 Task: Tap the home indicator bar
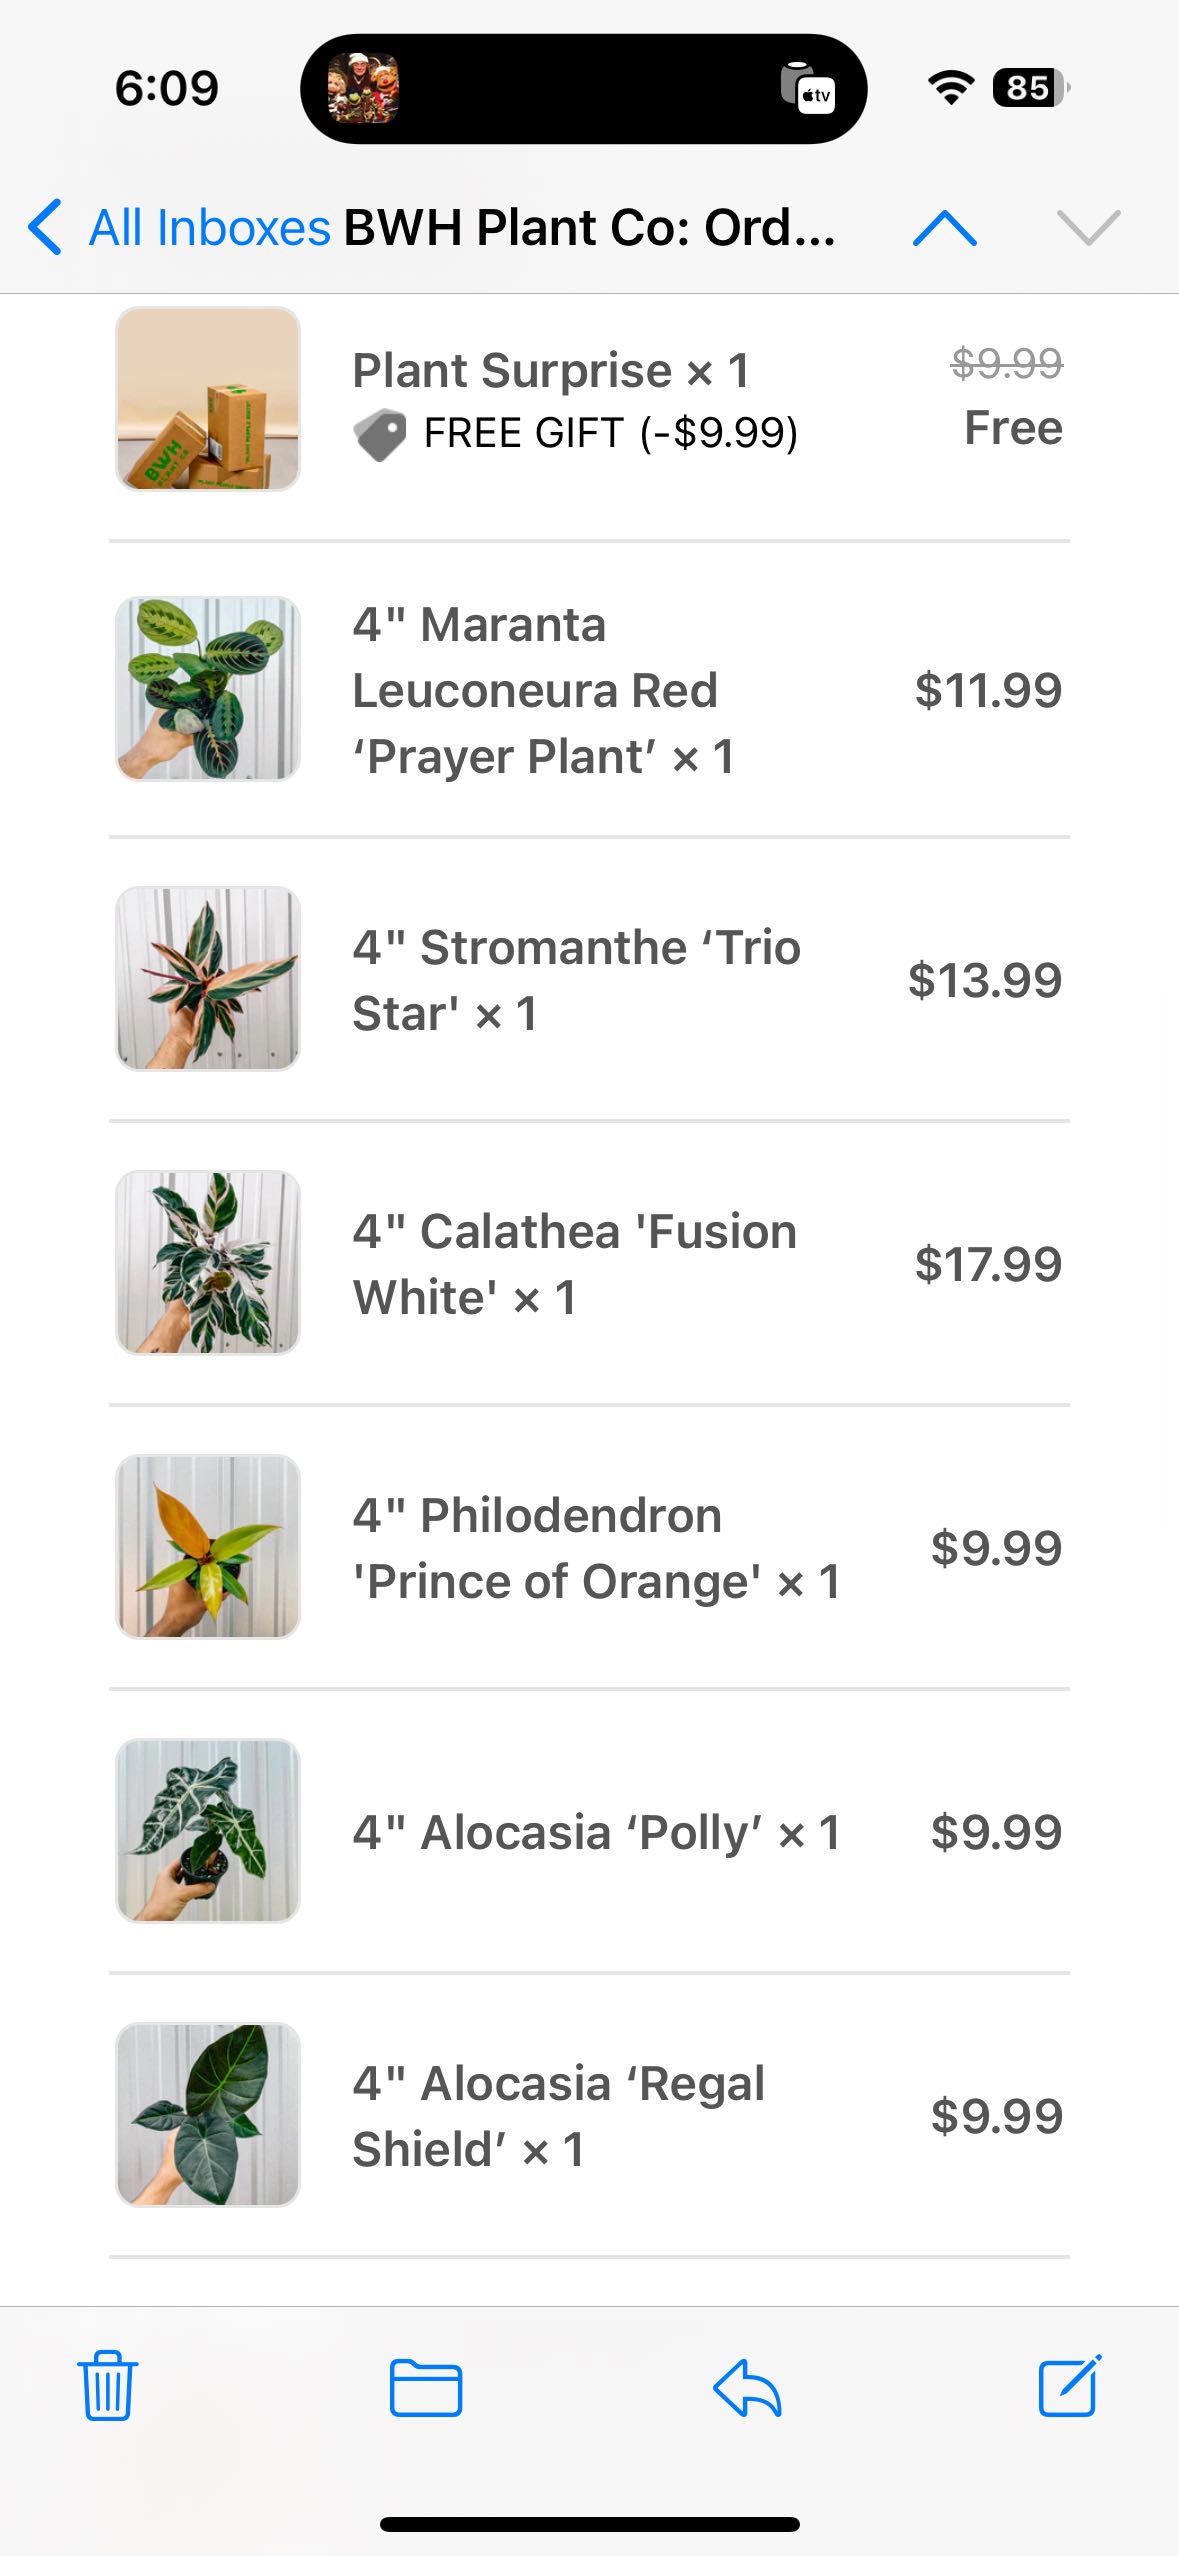click(x=590, y=2524)
